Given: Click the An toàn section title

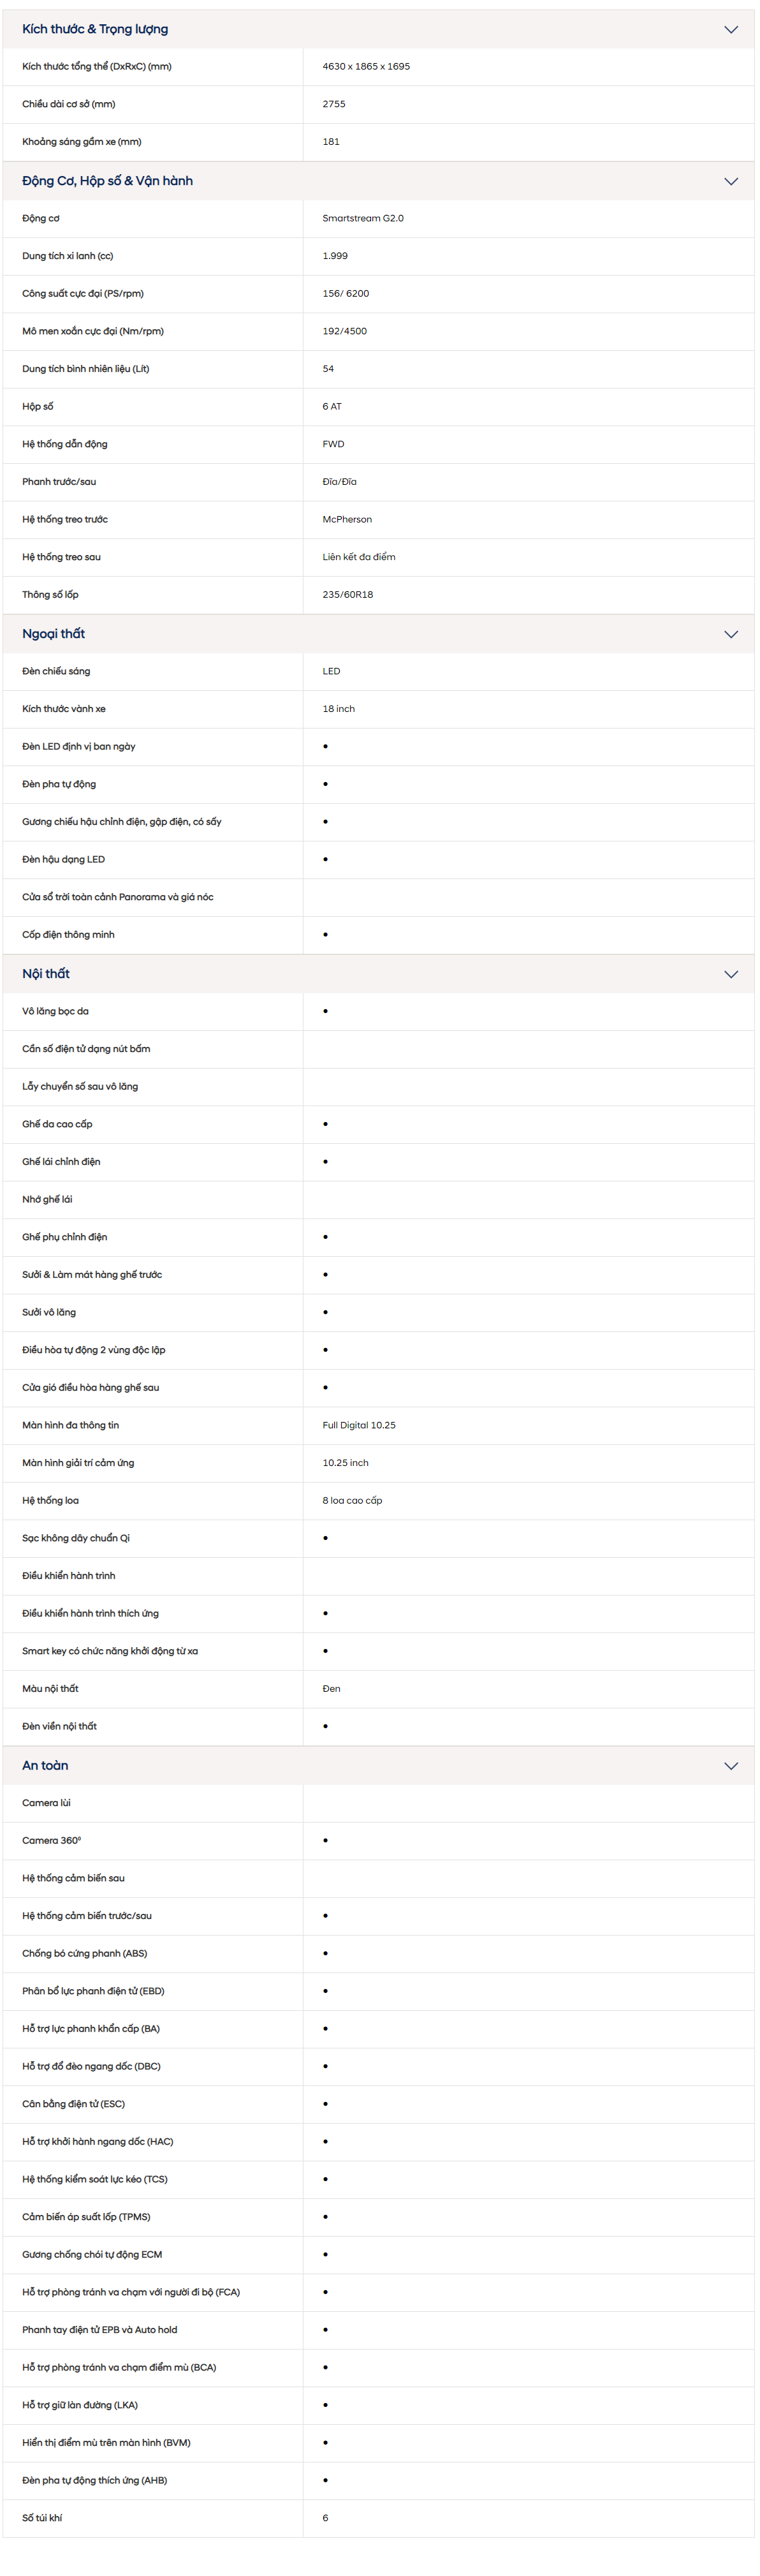Looking at the screenshot, I should tap(45, 1767).
